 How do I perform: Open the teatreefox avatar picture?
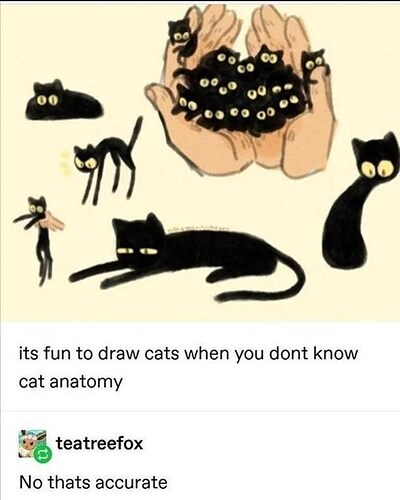[x=33, y=444]
